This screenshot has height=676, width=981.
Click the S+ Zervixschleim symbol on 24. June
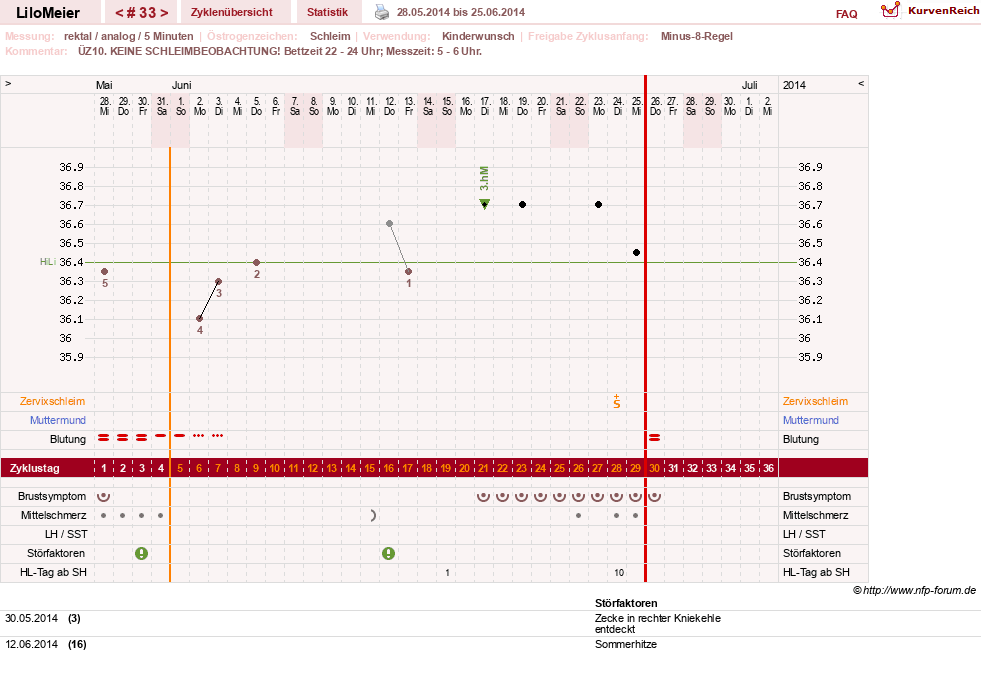tap(617, 402)
